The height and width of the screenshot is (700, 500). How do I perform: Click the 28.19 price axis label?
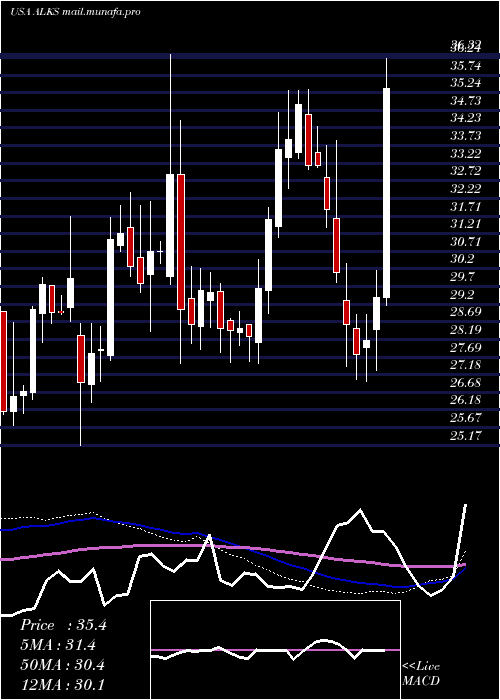coord(466,330)
